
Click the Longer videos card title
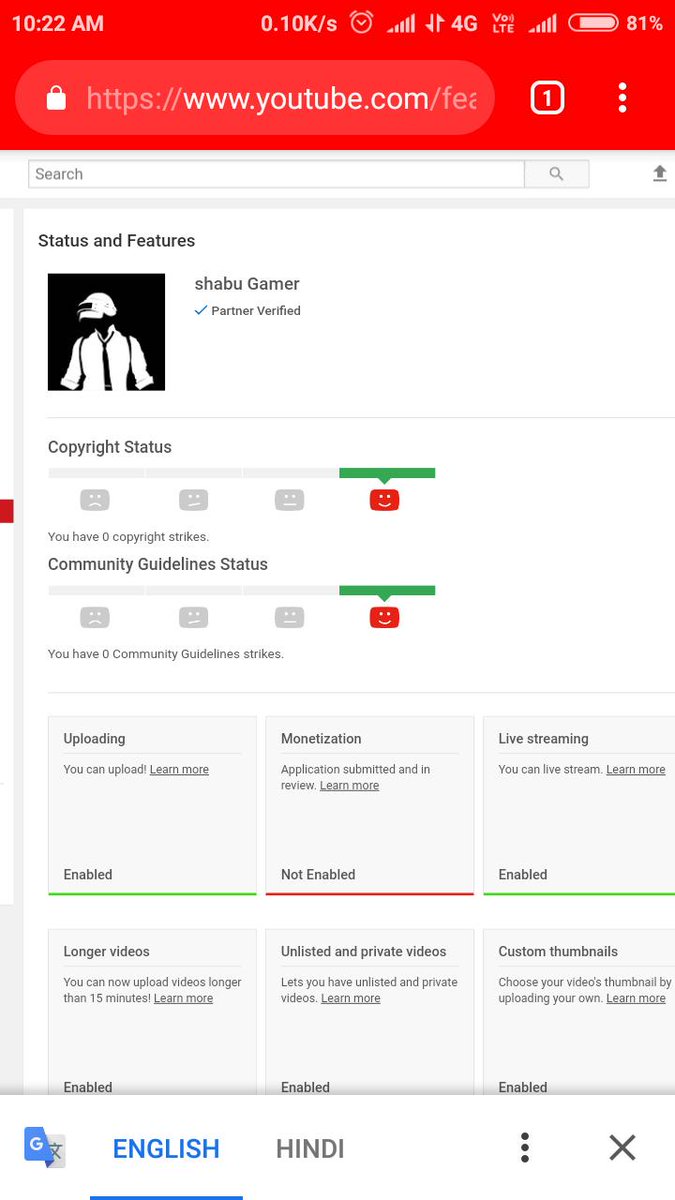point(106,952)
